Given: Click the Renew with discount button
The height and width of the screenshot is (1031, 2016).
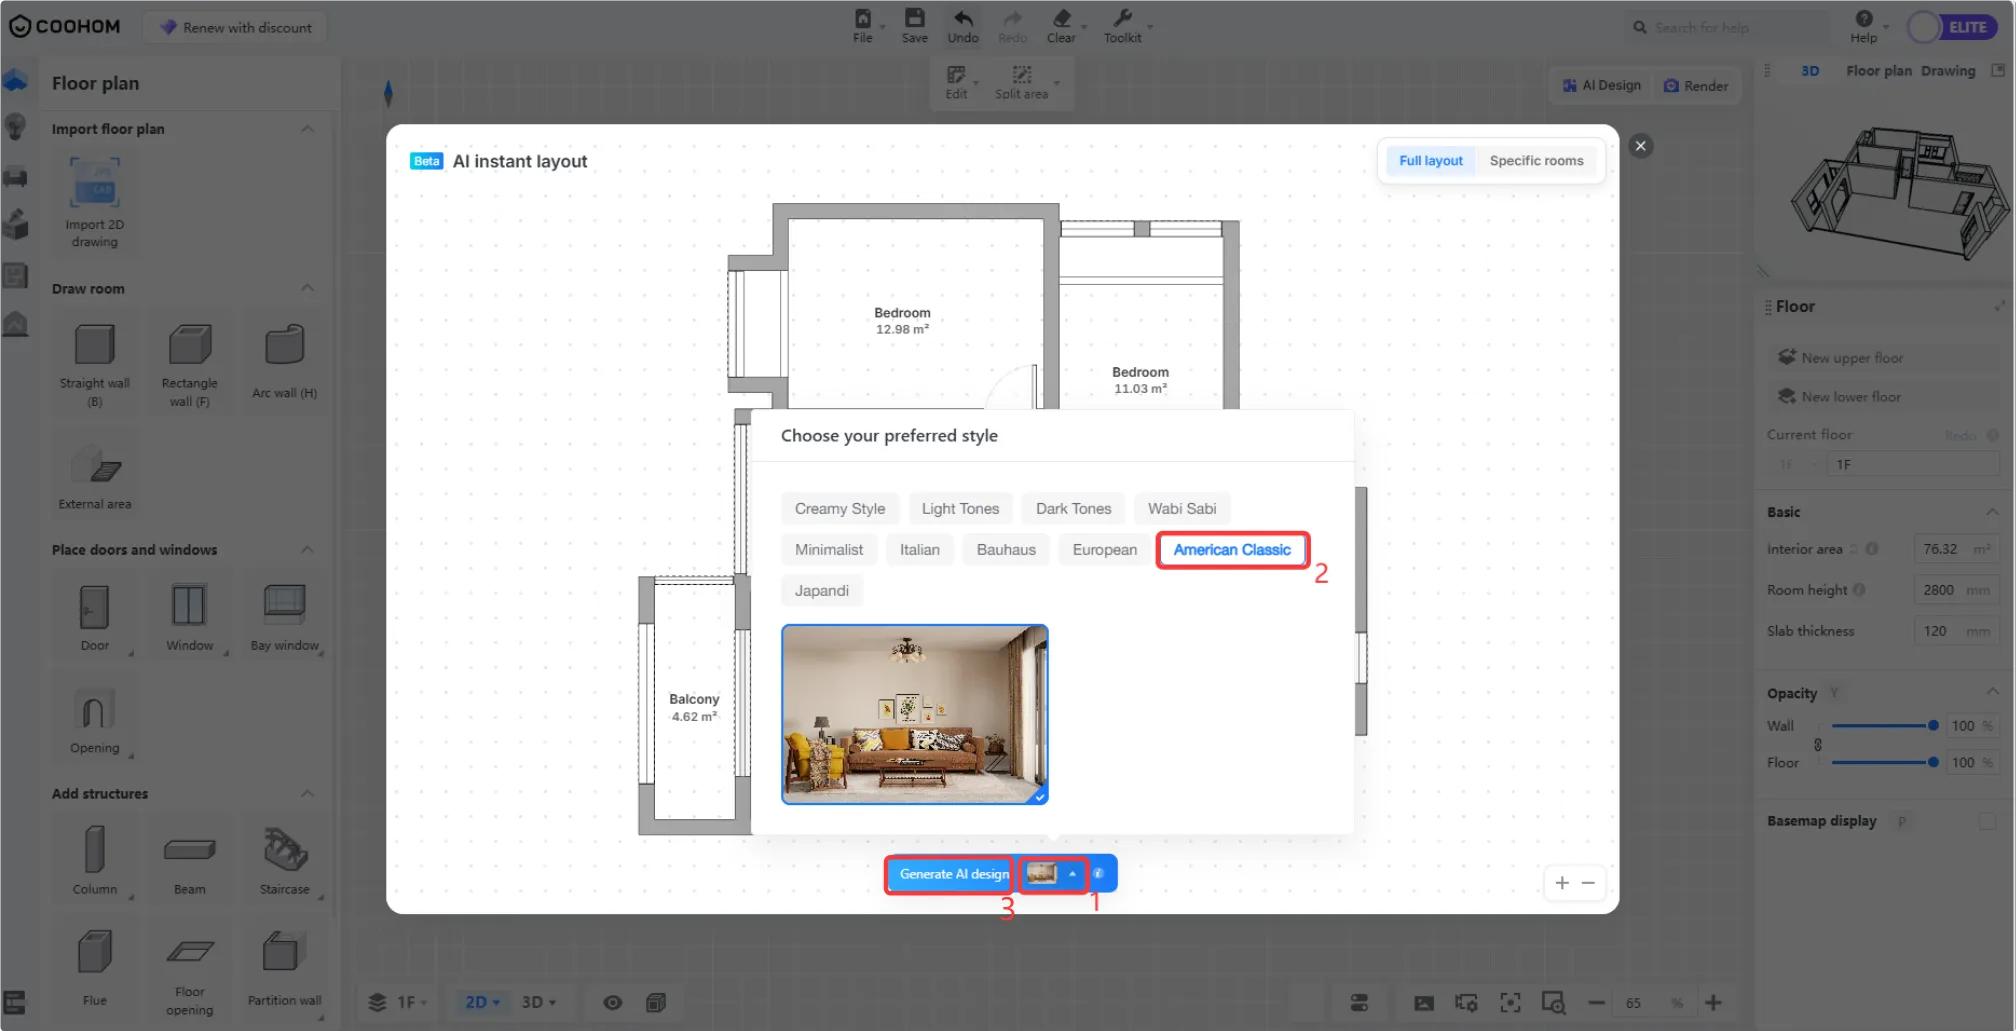Looking at the screenshot, I should tap(236, 27).
